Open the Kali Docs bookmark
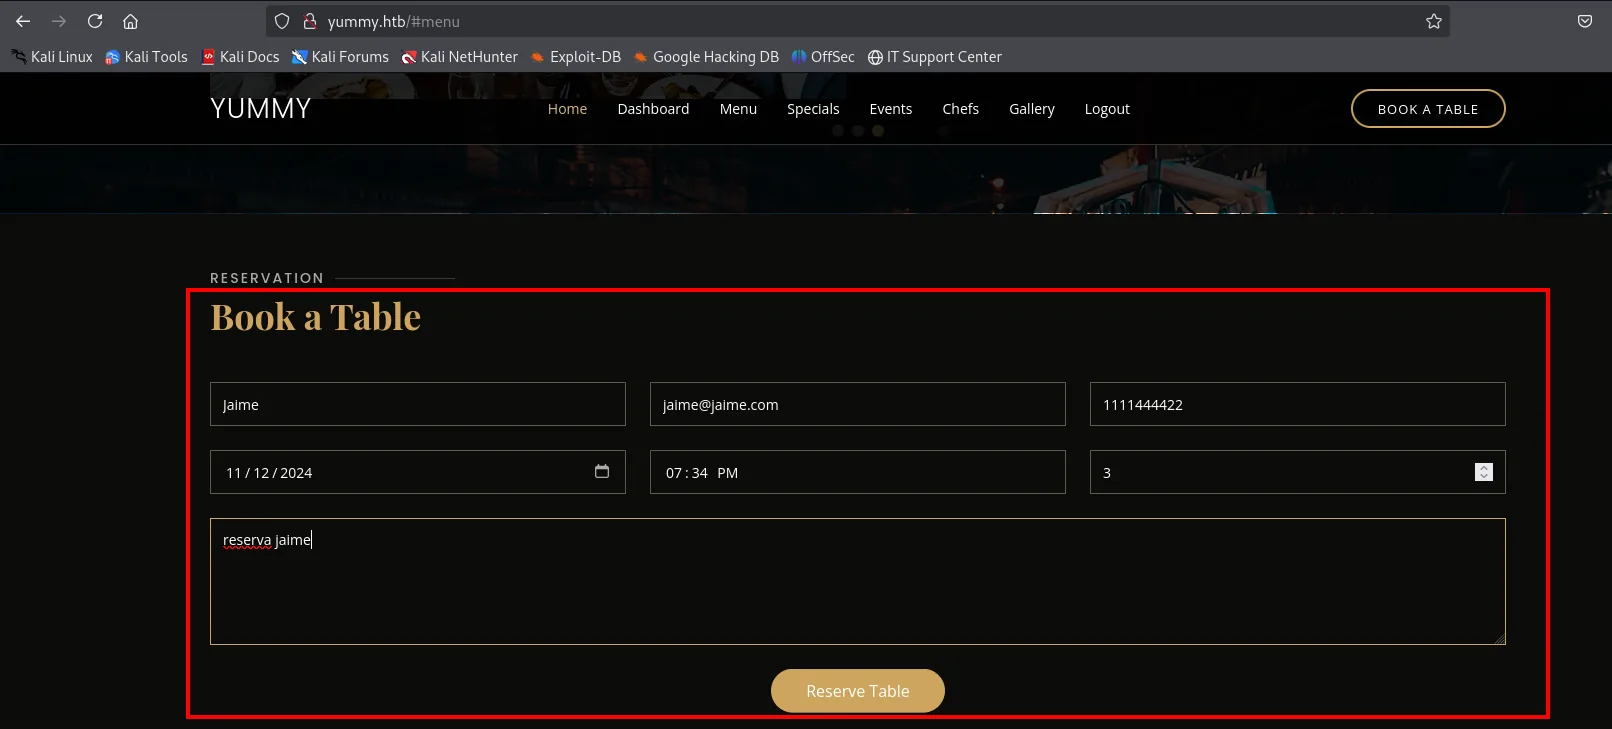 (240, 57)
